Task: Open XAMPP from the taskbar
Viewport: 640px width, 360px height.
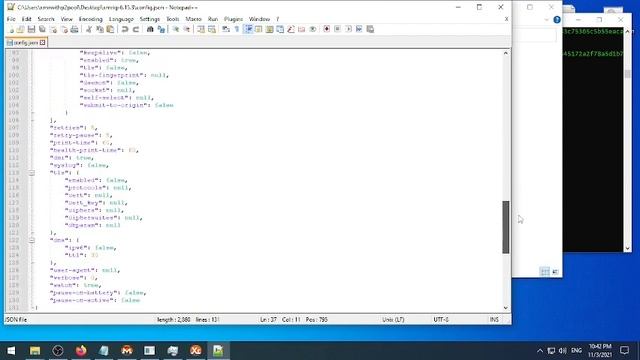Action: coord(196,351)
